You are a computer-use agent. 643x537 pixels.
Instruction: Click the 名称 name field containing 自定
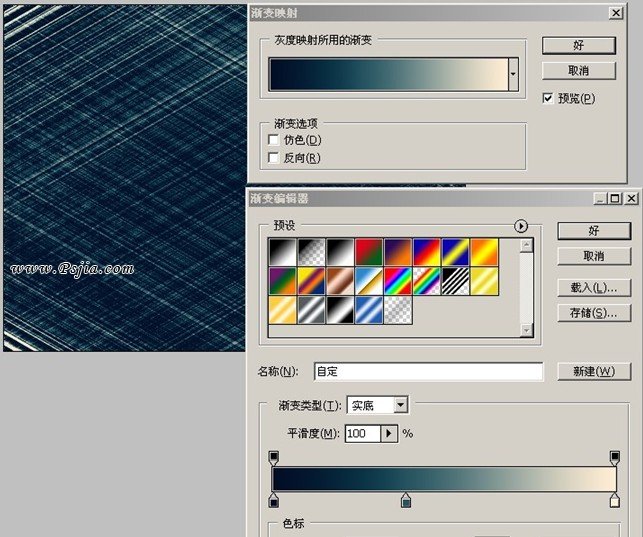point(429,372)
